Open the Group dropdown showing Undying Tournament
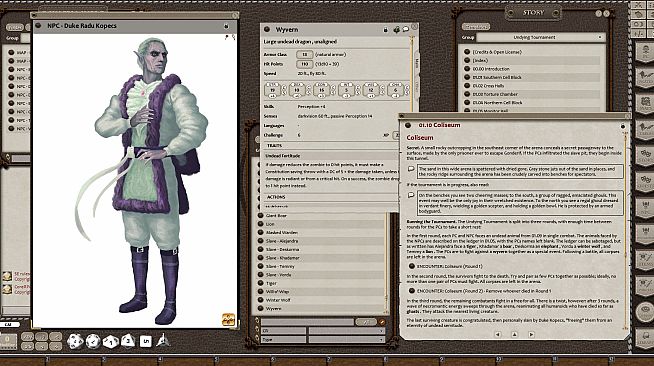This screenshot has width=654, height=366. click(541, 38)
